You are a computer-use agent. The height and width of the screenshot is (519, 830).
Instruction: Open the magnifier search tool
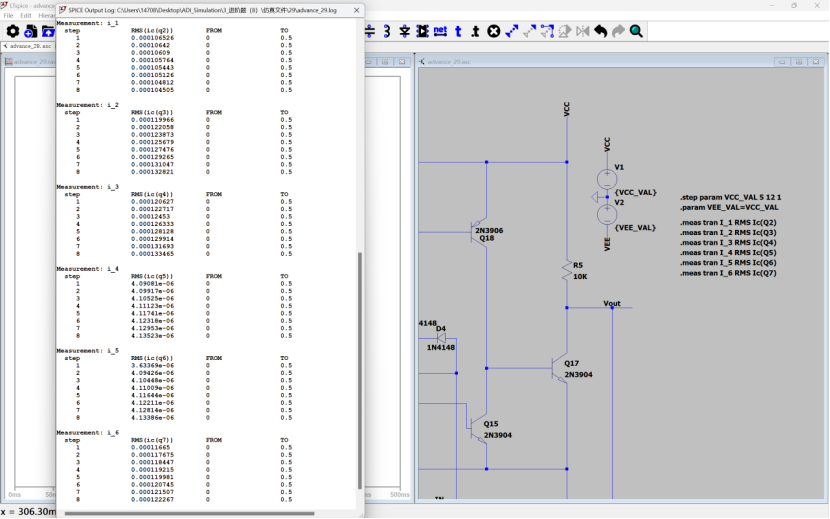tap(636, 31)
